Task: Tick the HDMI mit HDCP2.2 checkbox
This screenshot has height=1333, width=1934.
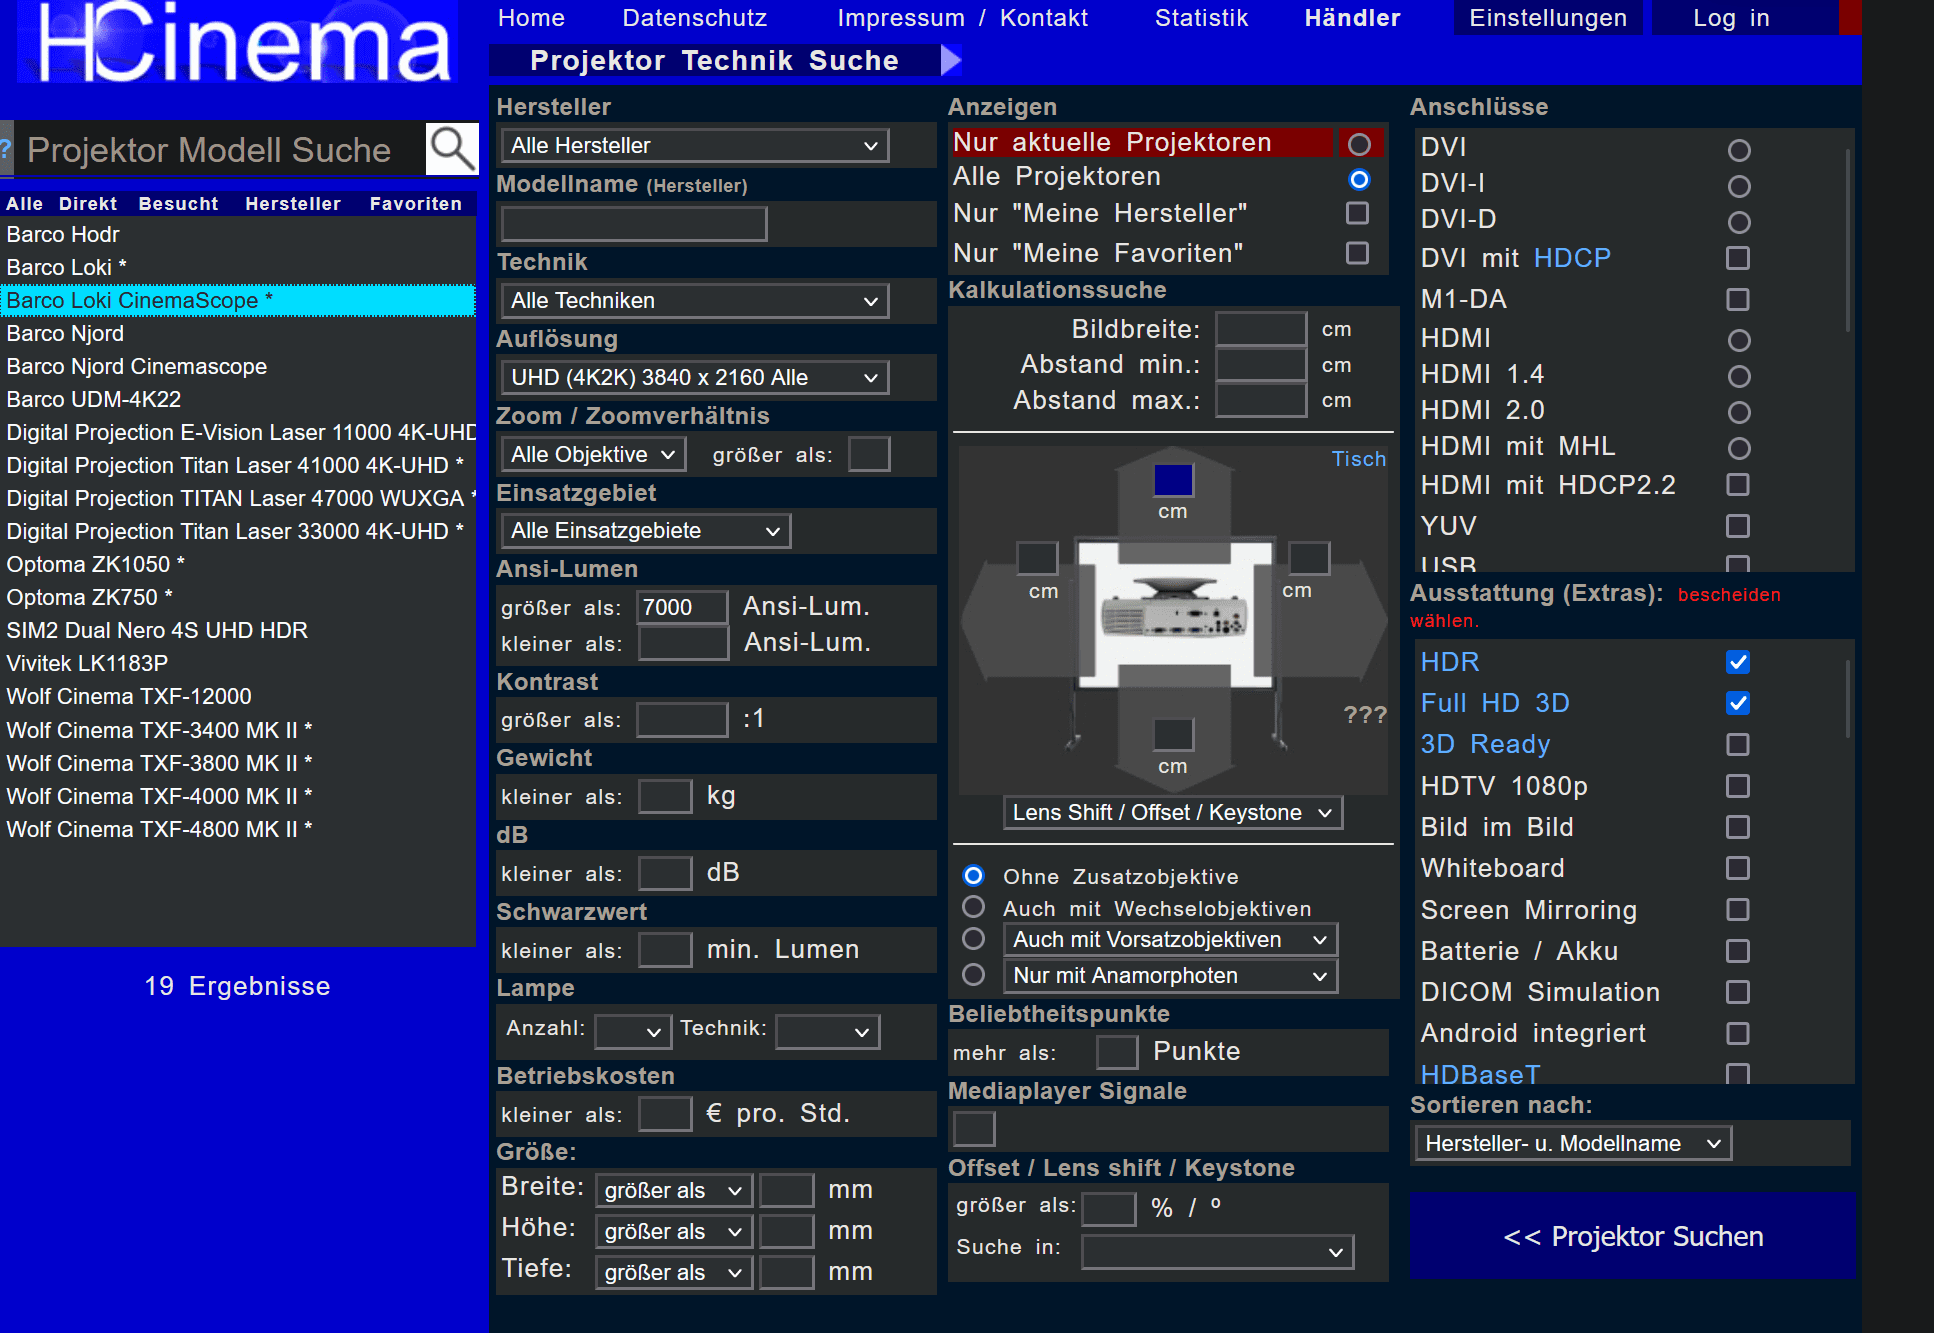Action: pyautogui.click(x=1738, y=485)
